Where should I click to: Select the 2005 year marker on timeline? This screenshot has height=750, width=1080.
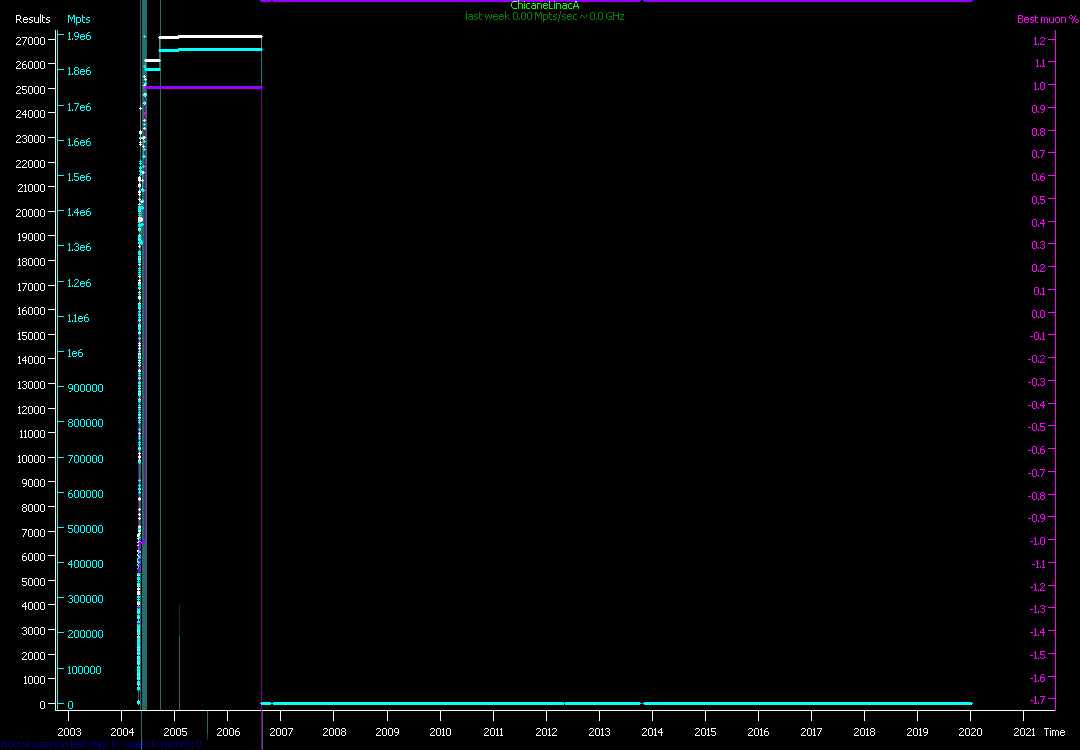coord(174,732)
